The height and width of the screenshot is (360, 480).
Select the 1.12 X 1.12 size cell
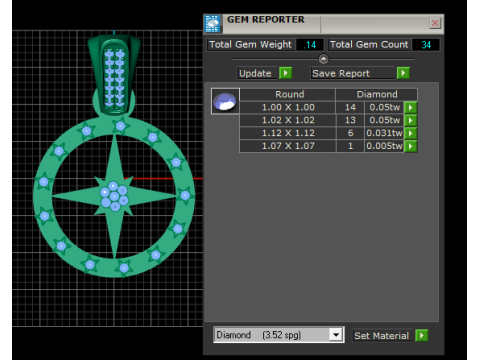288,133
